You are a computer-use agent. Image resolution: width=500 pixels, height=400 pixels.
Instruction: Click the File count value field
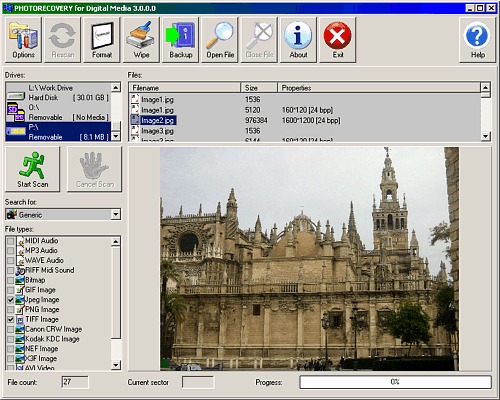[x=75, y=382]
